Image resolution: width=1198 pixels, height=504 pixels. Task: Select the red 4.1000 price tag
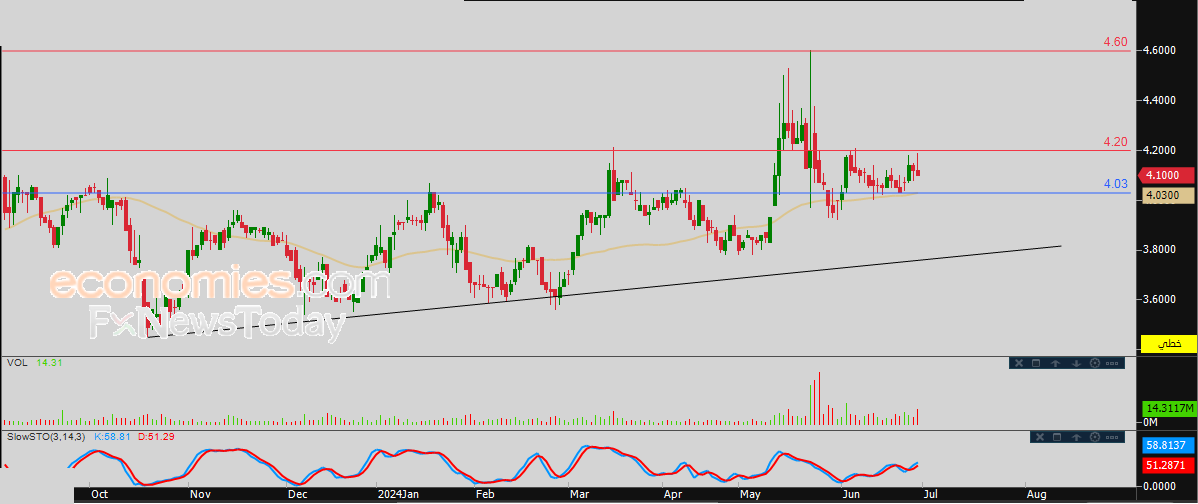(x=1167, y=175)
